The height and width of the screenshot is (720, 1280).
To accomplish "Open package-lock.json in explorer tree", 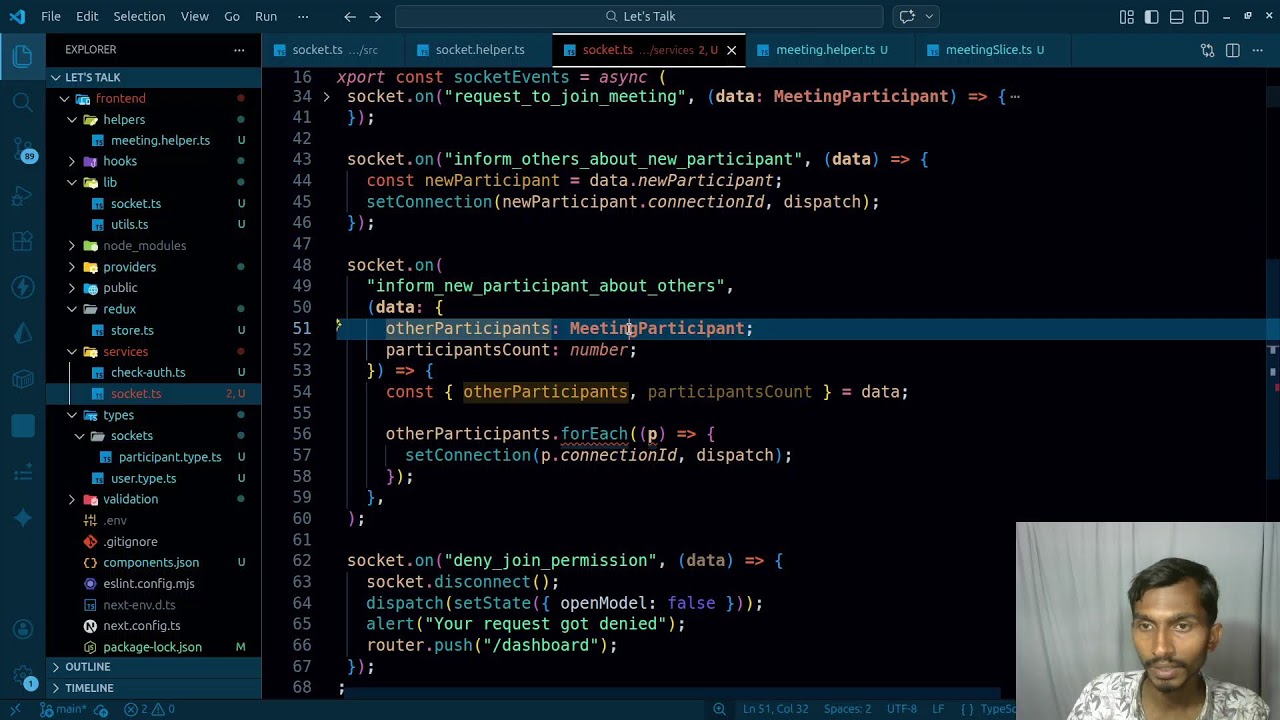I will tap(152, 647).
